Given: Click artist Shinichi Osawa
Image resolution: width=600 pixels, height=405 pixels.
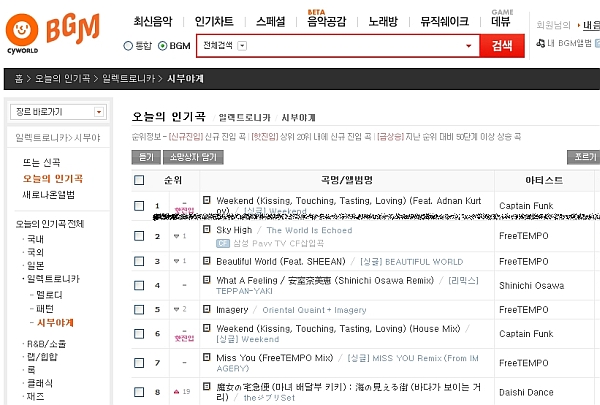Looking at the screenshot, I should 532,286.
